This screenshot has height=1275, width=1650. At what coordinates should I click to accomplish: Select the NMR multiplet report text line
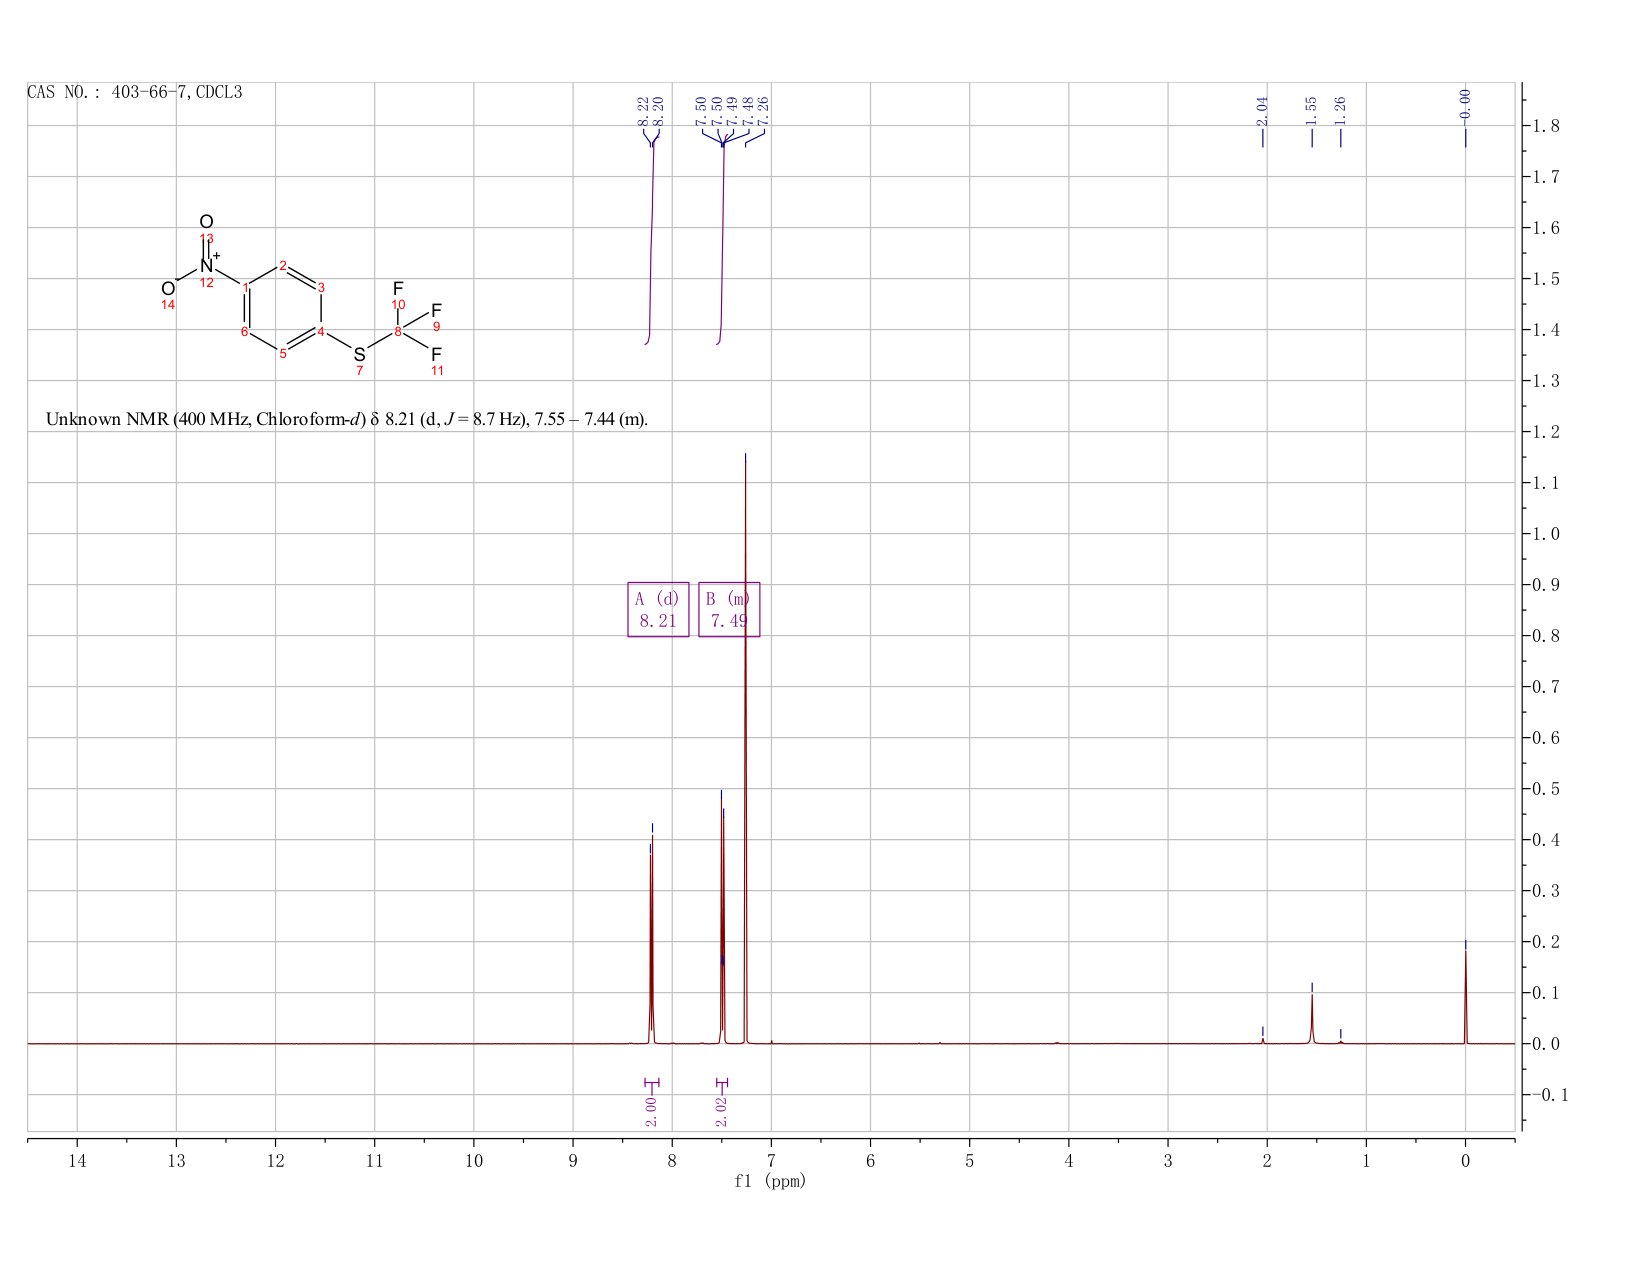pyautogui.click(x=347, y=419)
